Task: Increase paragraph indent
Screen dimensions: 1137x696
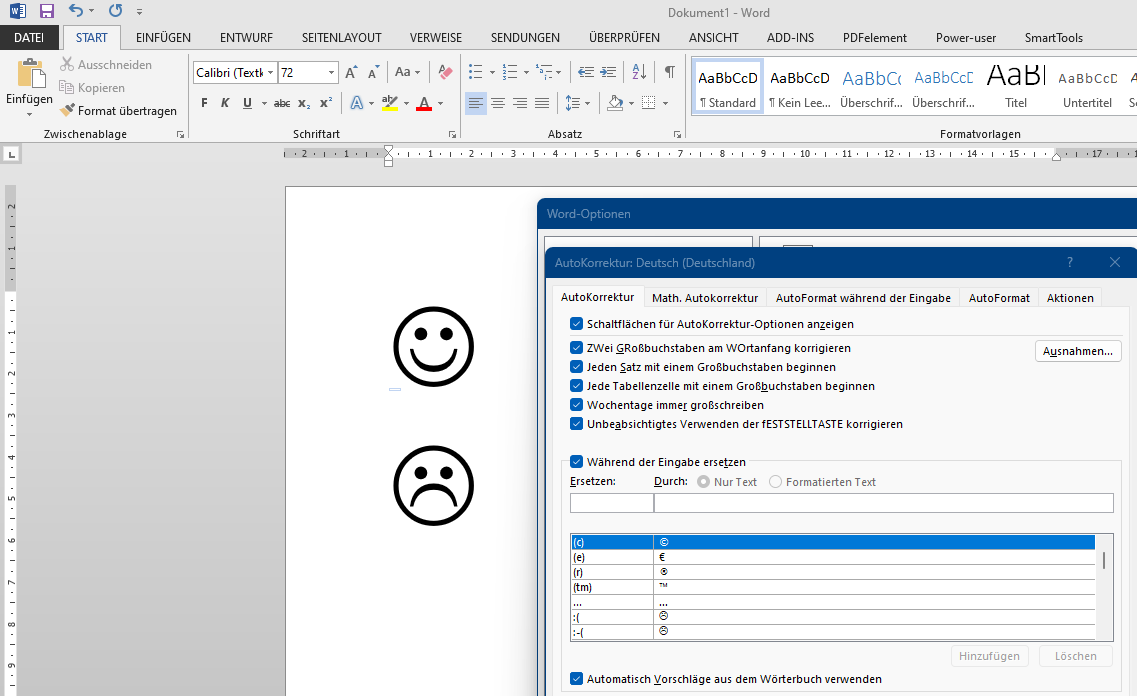Action: 608,72
